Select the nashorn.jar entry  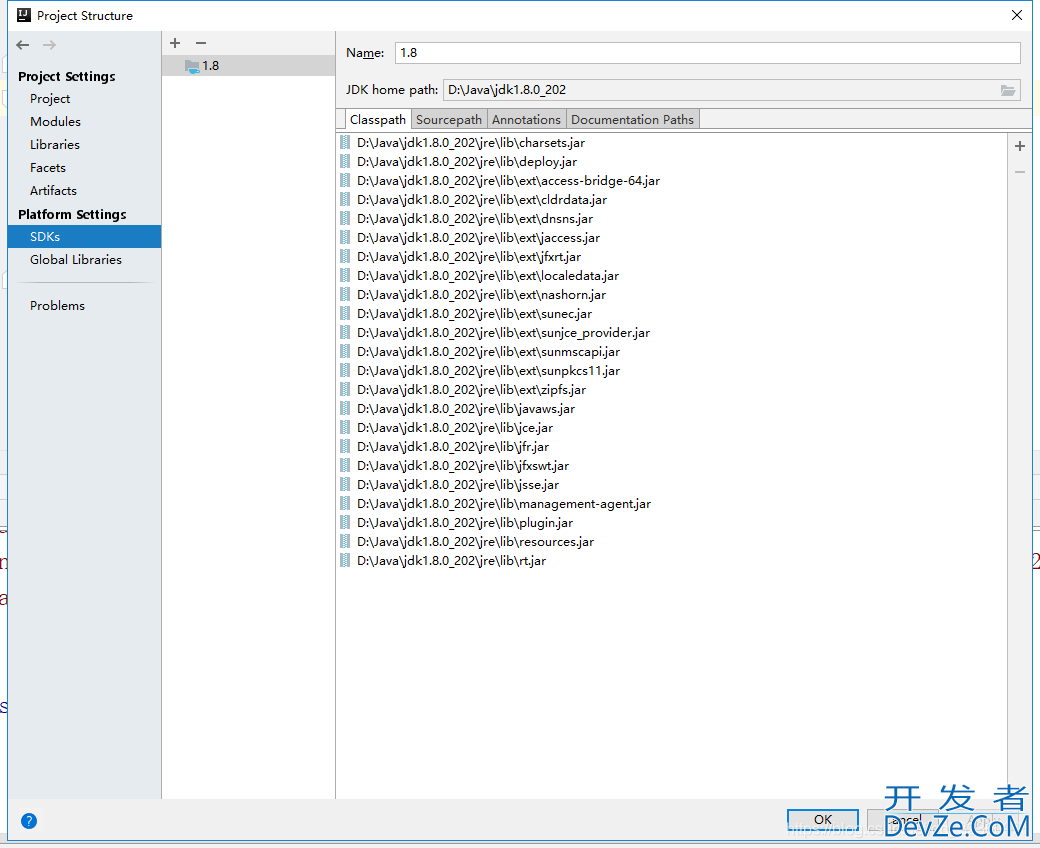coord(482,295)
